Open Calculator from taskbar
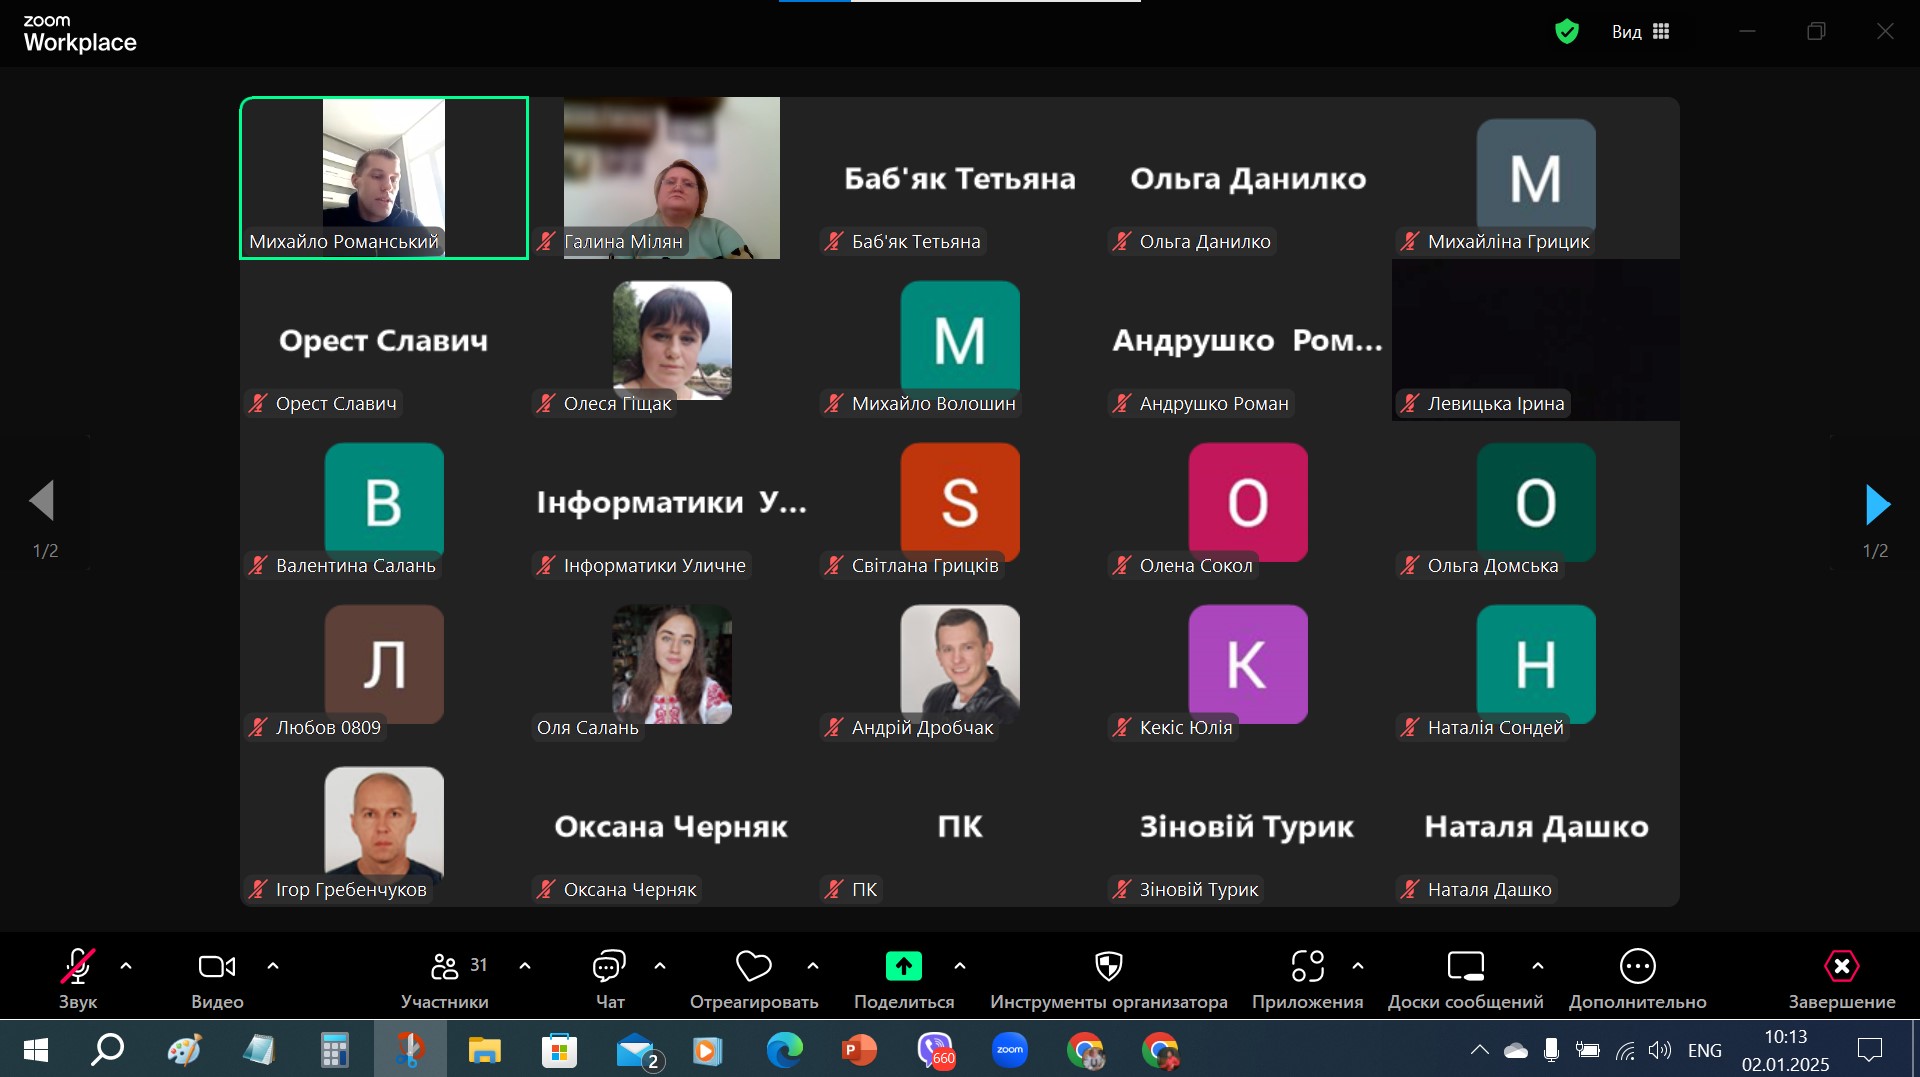The width and height of the screenshot is (1920, 1077). pyautogui.click(x=334, y=1050)
